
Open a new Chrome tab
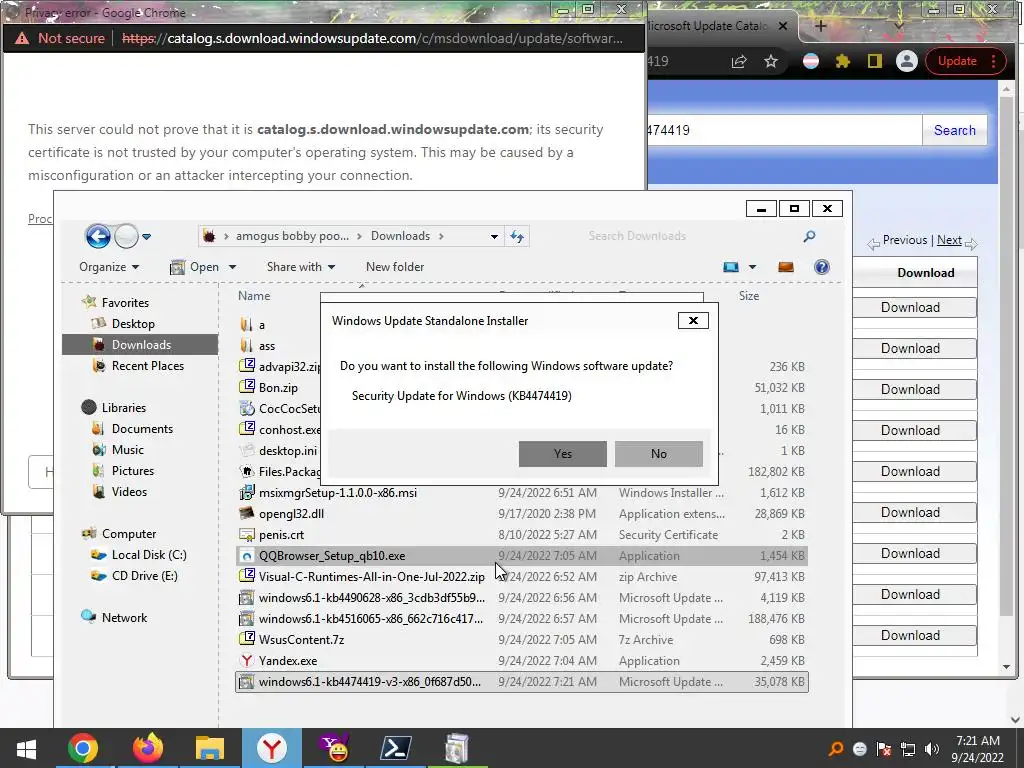[820, 26]
